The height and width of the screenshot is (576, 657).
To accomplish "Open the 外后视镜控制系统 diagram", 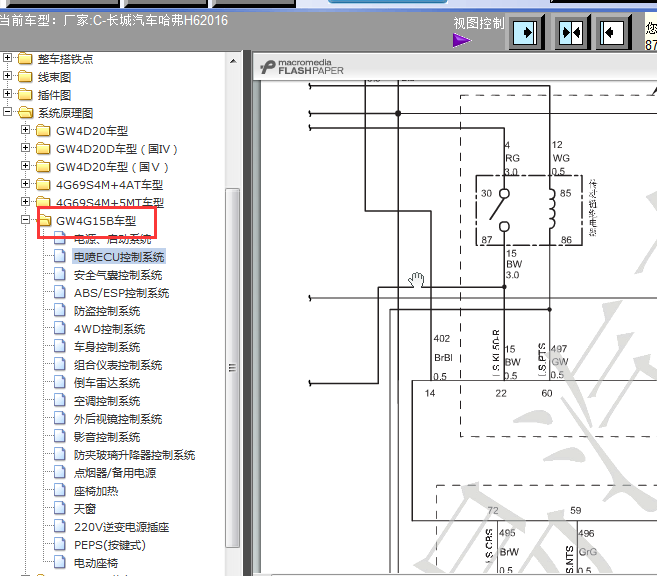I will [118, 419].
